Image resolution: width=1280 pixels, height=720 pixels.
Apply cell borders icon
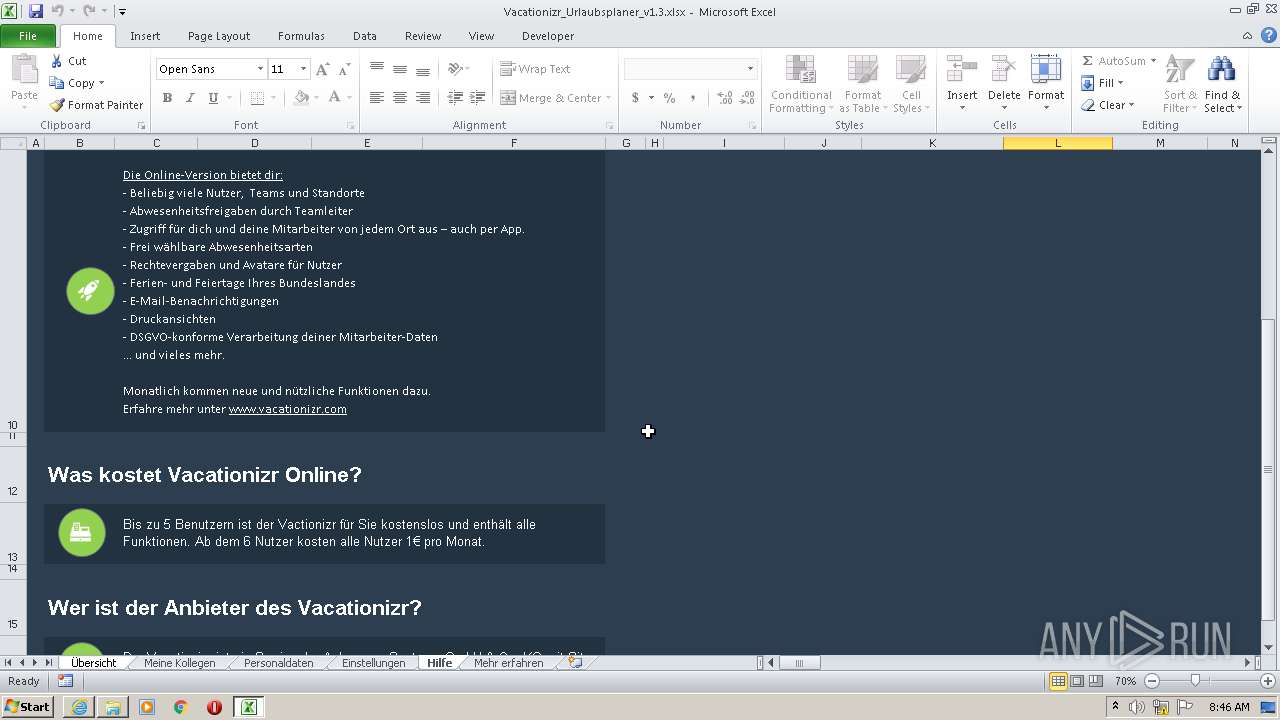[x=257, y=98]
